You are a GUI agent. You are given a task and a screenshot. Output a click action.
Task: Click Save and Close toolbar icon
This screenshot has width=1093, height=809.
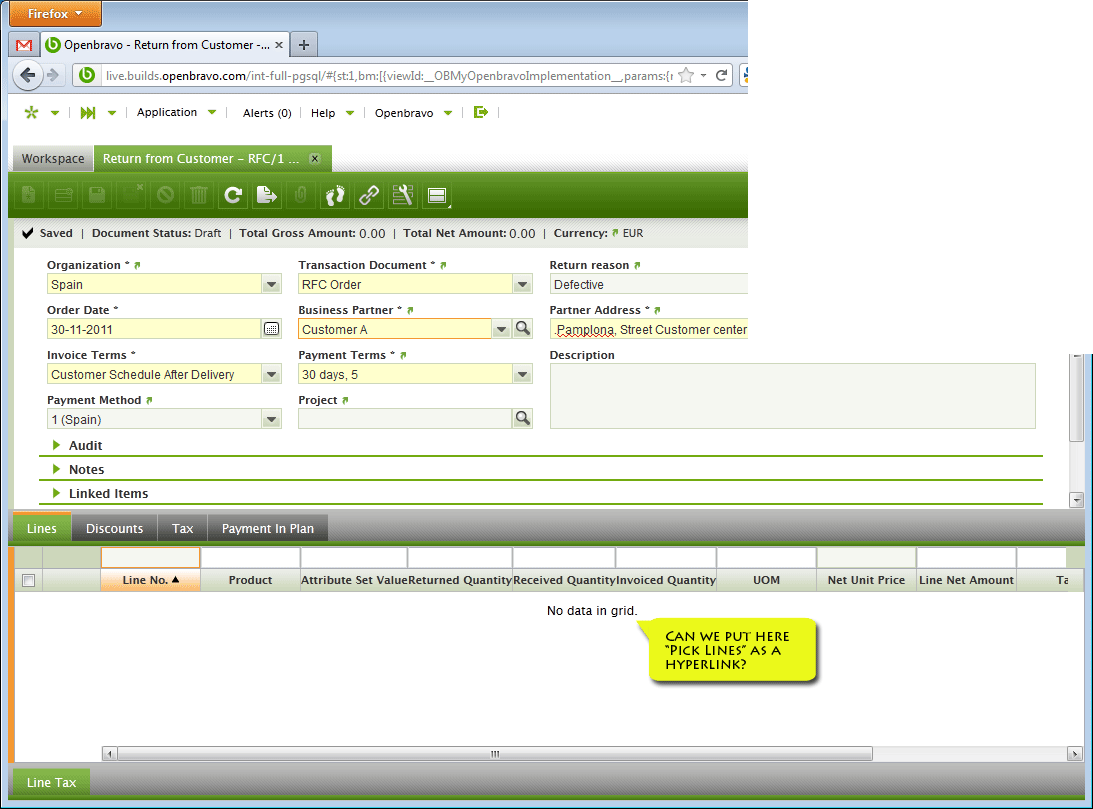[131, 195]
